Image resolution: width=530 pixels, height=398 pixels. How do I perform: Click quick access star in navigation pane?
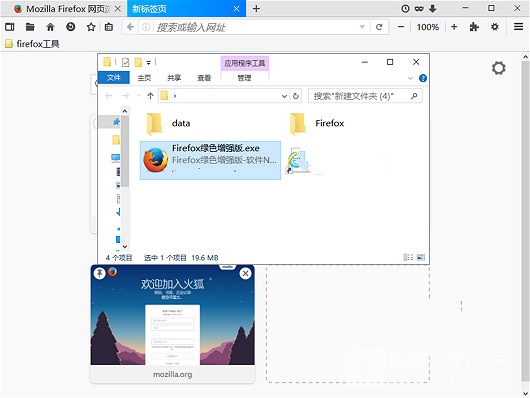tap(116, 122)
